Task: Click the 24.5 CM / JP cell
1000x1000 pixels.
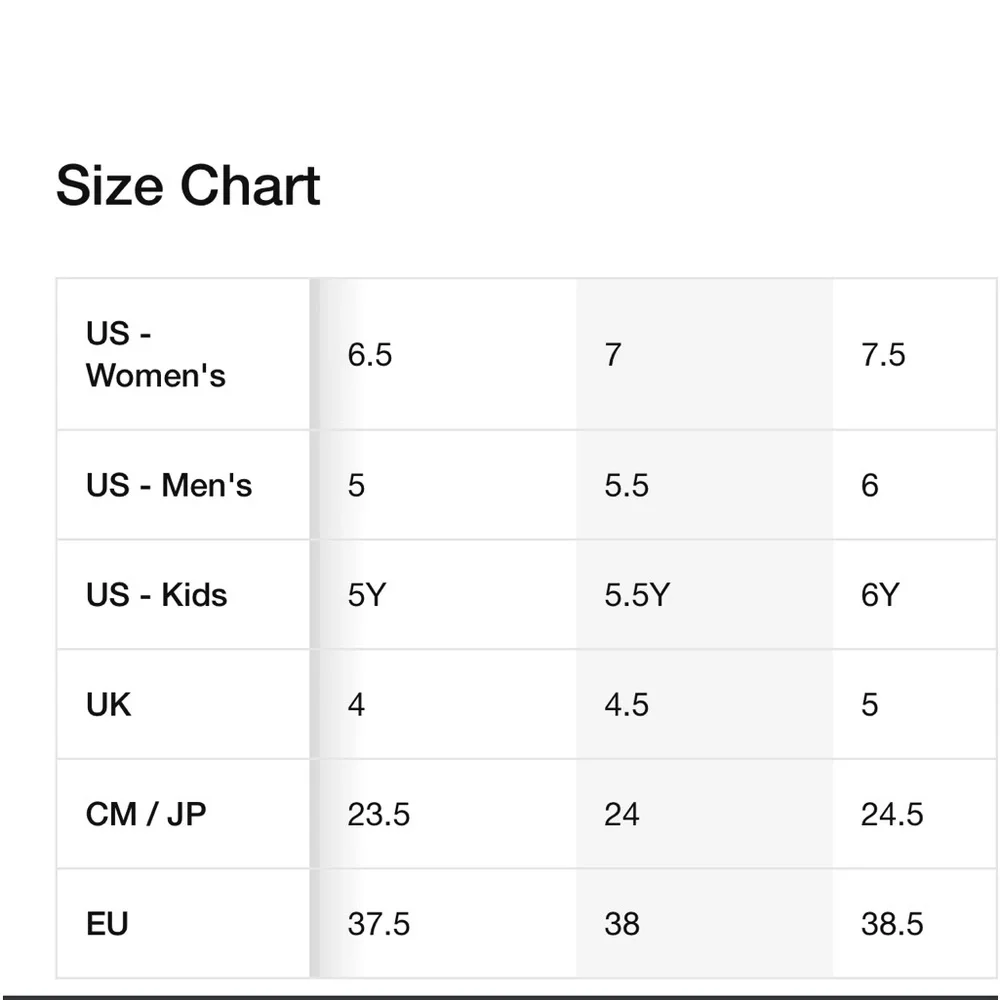Action: (x=892, y=814)
